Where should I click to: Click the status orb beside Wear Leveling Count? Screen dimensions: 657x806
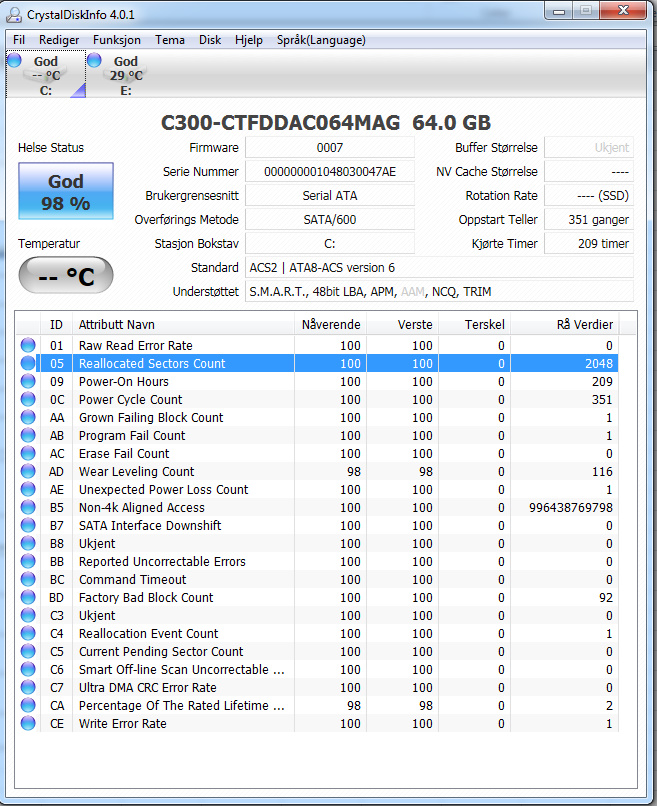coord(28,471)
